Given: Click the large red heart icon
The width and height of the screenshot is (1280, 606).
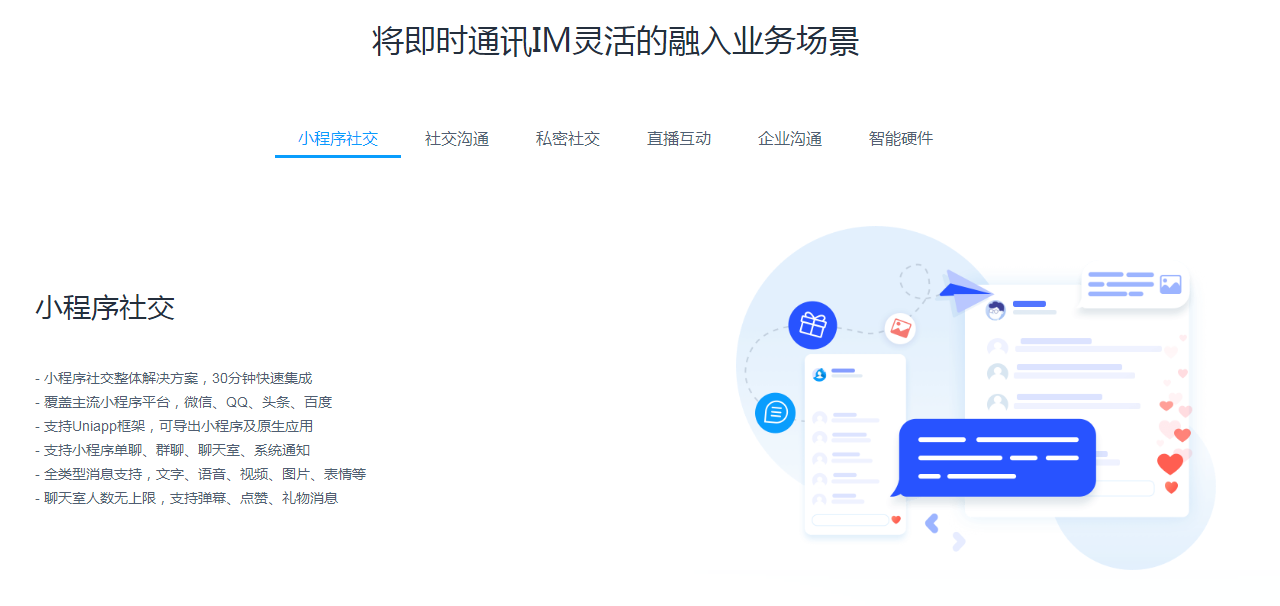Looking at the screenshot, I should [x=1169, y=464].
